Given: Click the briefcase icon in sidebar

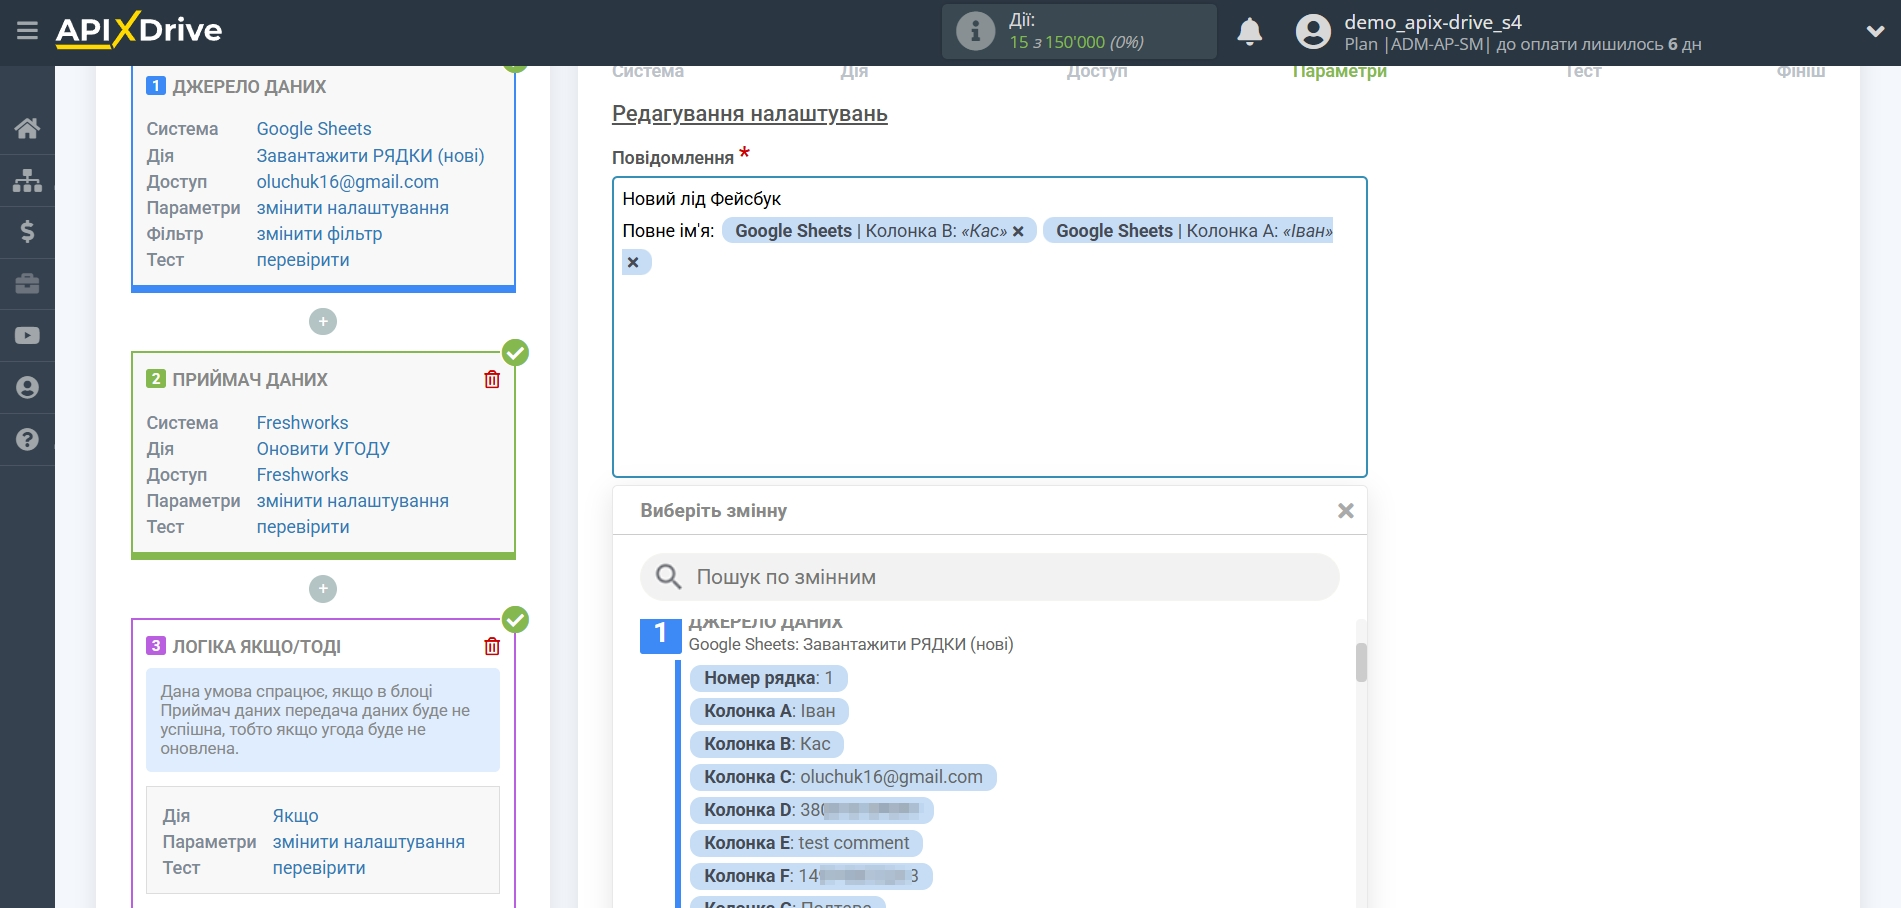Looking at the screenshot, I should (x=27, y=284).
